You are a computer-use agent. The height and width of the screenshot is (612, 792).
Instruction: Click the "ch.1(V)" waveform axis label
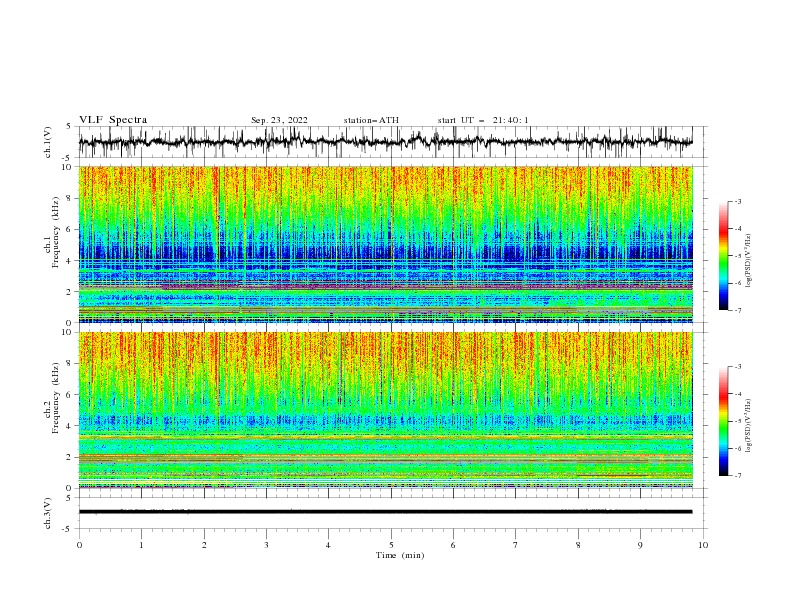48,142
